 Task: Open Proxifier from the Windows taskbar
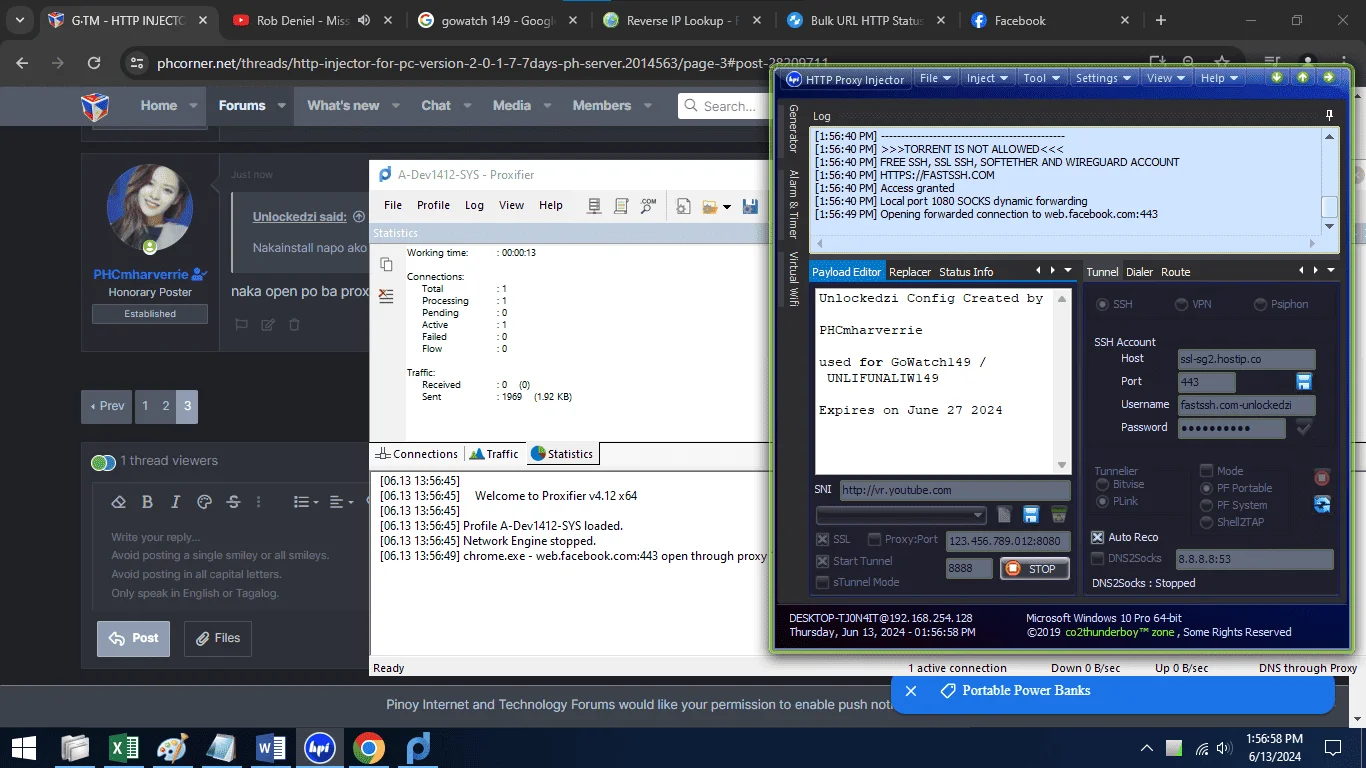[x=418, y=748]
